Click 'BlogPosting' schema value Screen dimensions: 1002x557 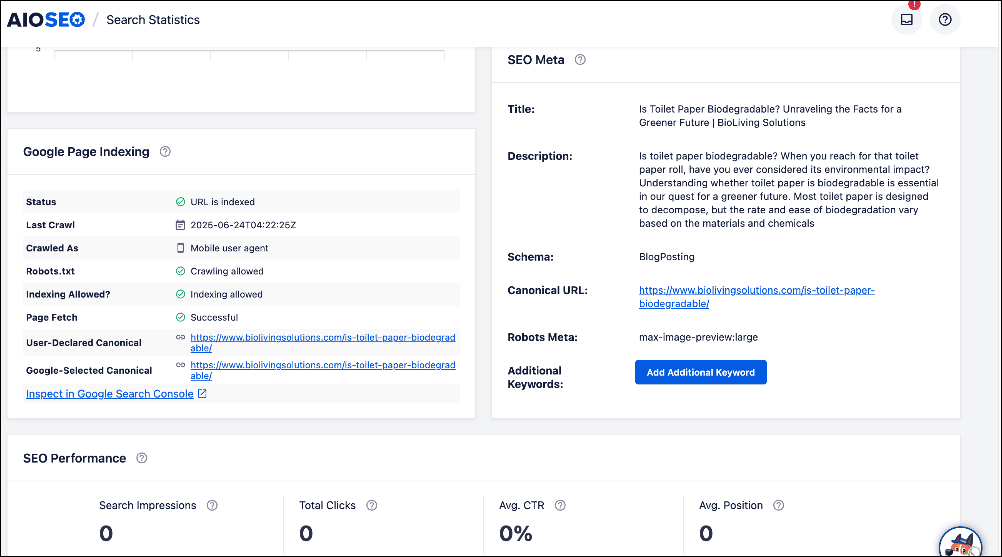pyautogui.click(x=667, y=257)
